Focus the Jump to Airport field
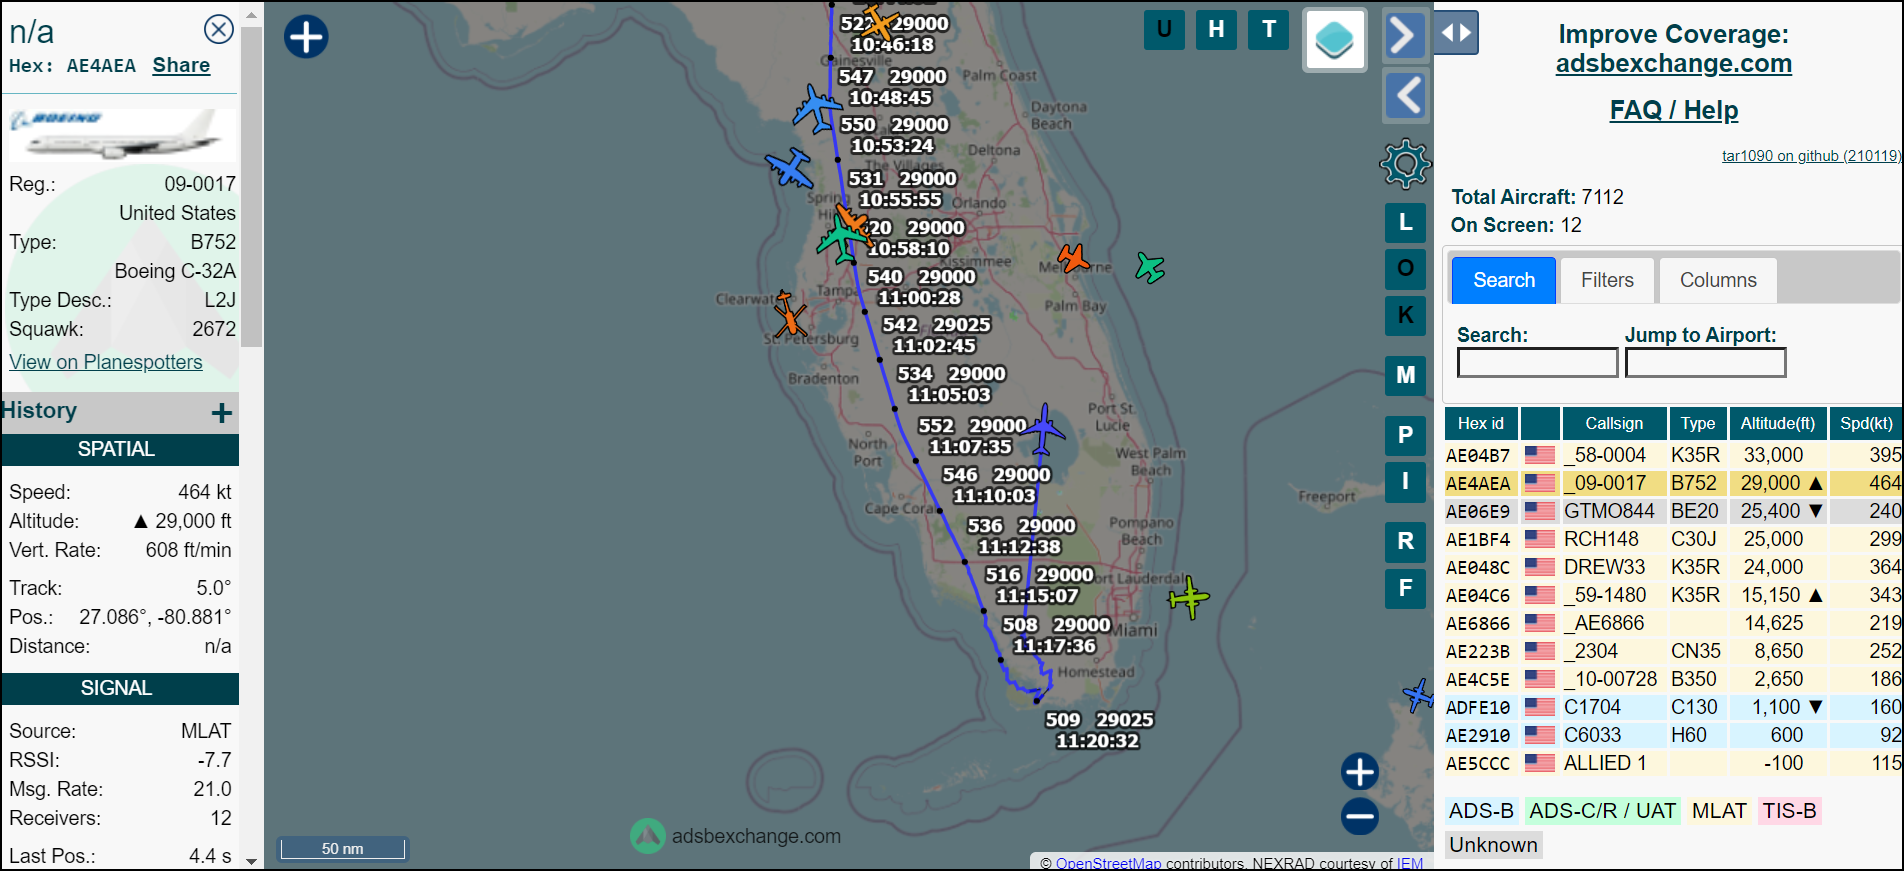 pos(1705,362)
